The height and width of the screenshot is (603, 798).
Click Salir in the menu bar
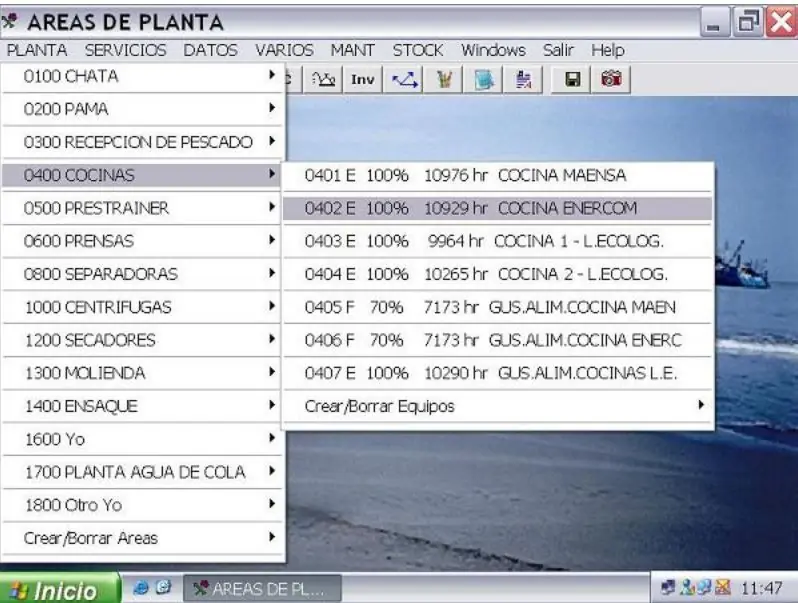(558, 50)
